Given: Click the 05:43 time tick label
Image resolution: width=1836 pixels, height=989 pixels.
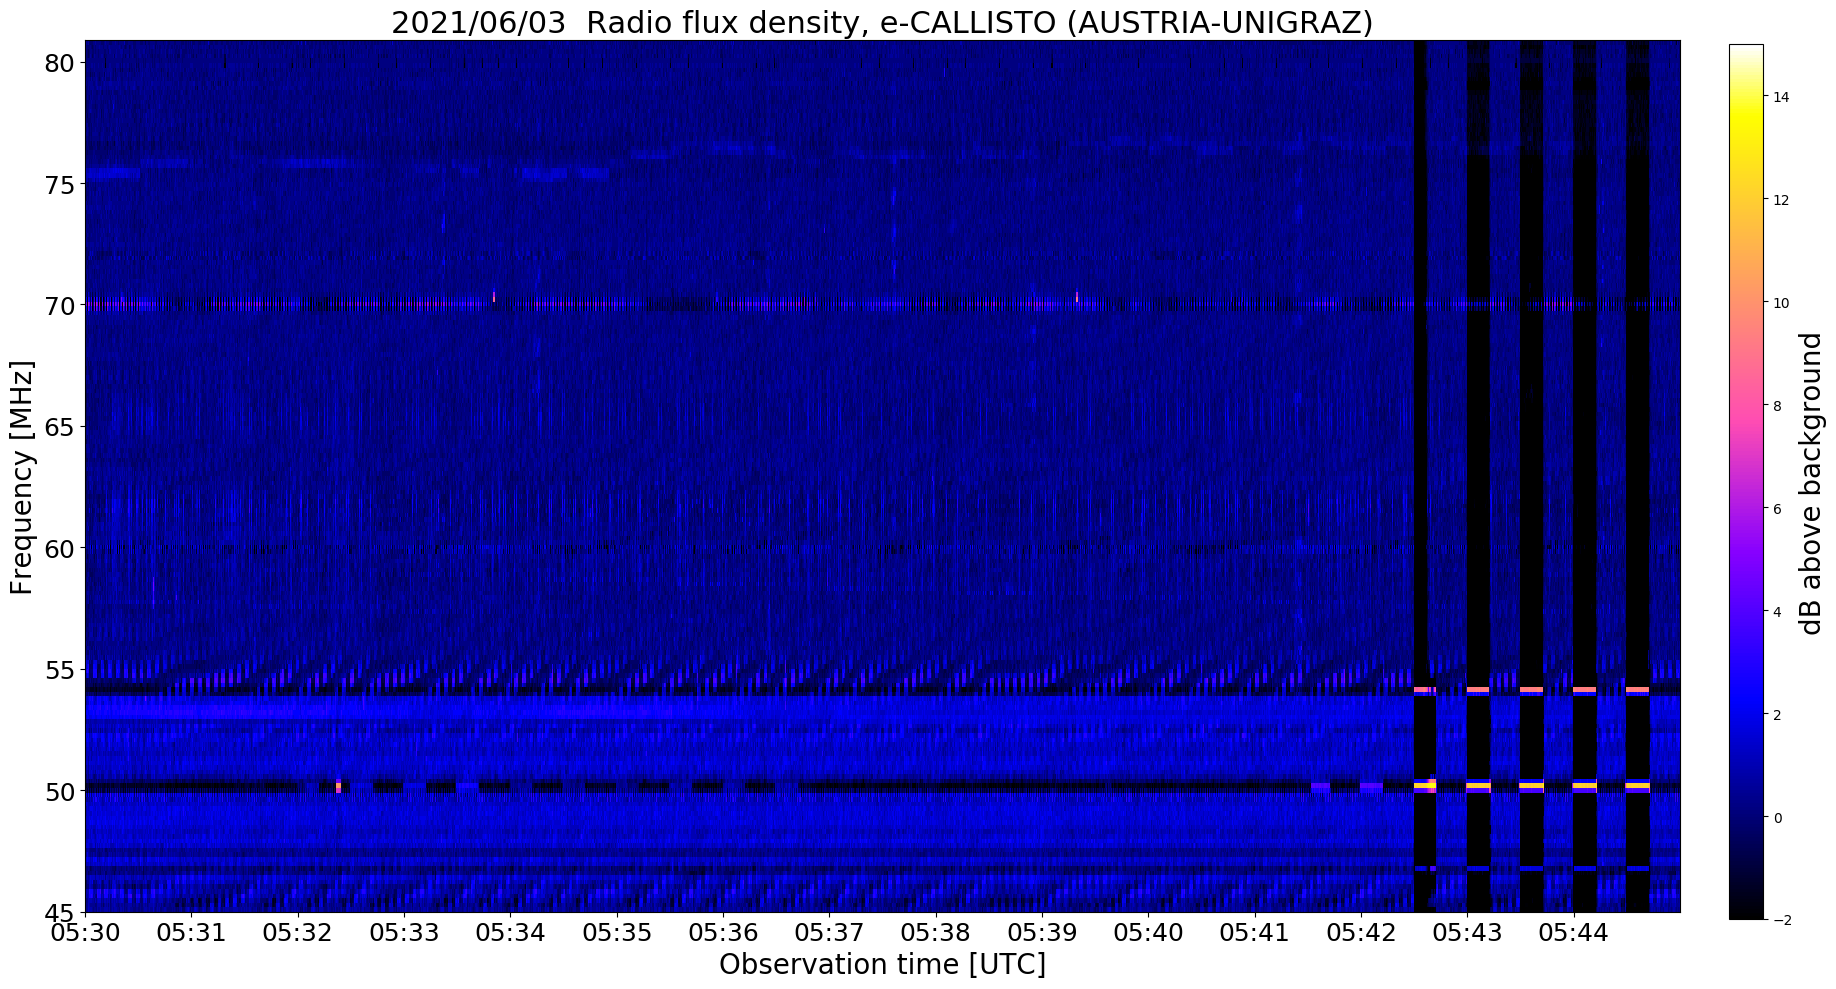Looking at the screenshot, I should point(1468,933).
